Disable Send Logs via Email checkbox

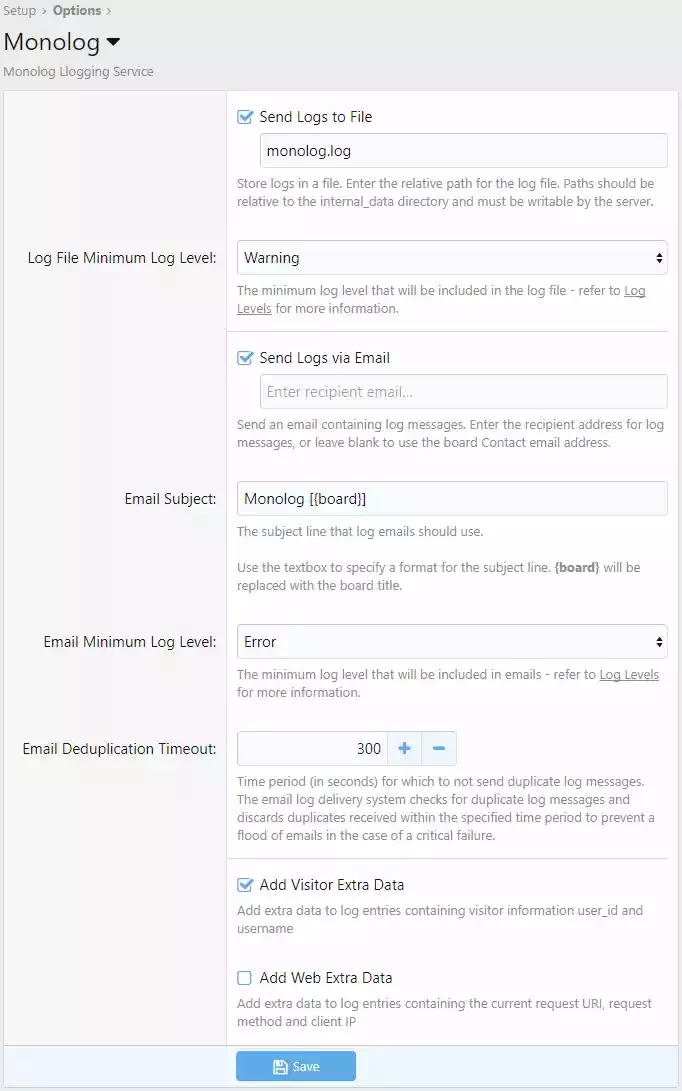click(x=245, y=358)
